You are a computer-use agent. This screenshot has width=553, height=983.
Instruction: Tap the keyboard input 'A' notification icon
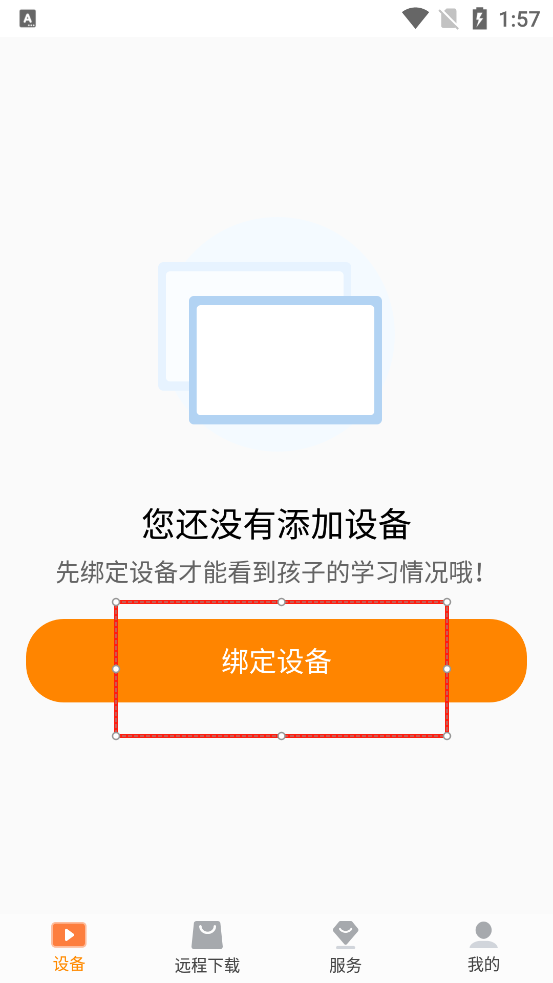[28, 19]
